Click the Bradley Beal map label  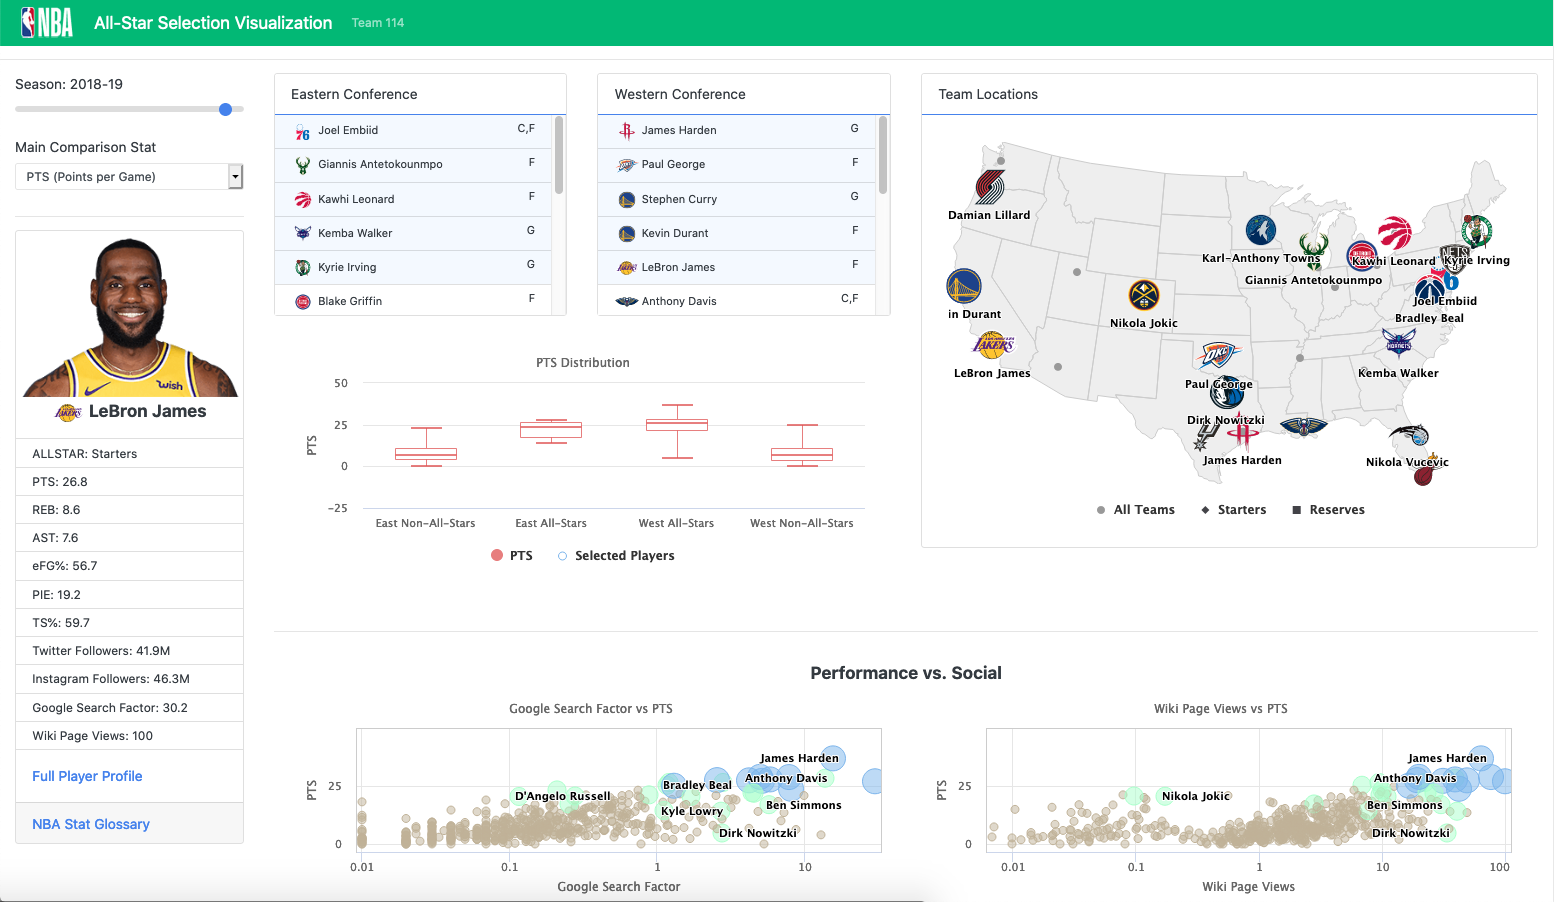click(1429, 318)
